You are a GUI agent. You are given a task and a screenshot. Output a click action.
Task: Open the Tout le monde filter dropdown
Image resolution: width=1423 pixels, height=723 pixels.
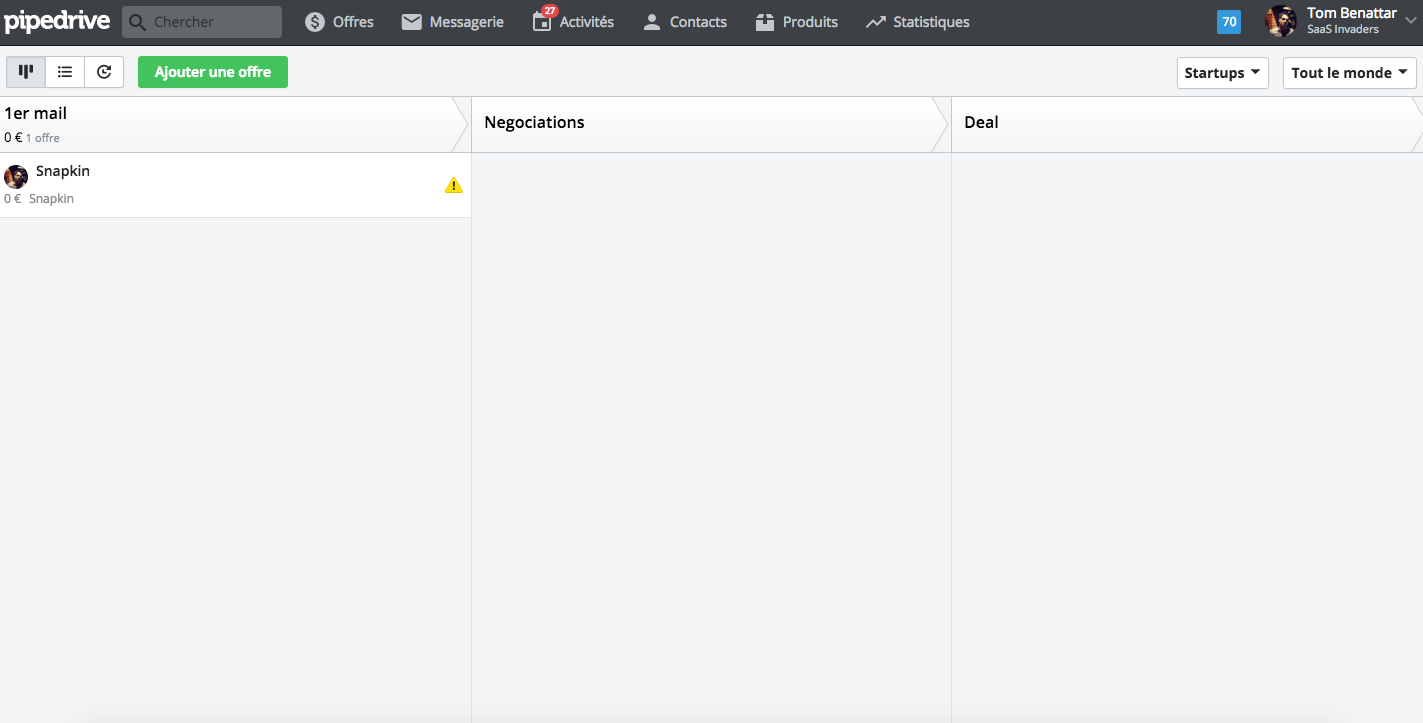[1349, 73]
